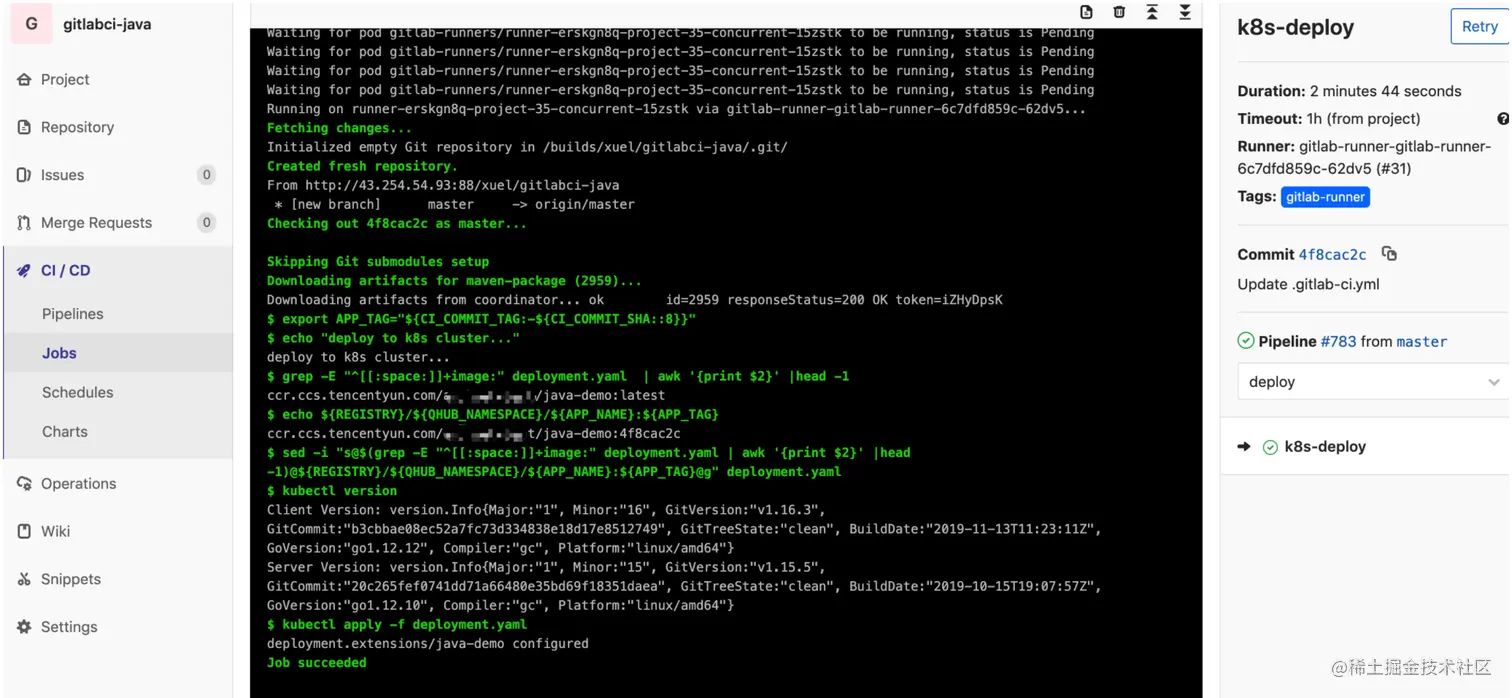This screenshot has width=1512, height=698.
Task: Click the '$ kubectl apply -f deployment.yaml' line
Action: (x=397, y=624)
